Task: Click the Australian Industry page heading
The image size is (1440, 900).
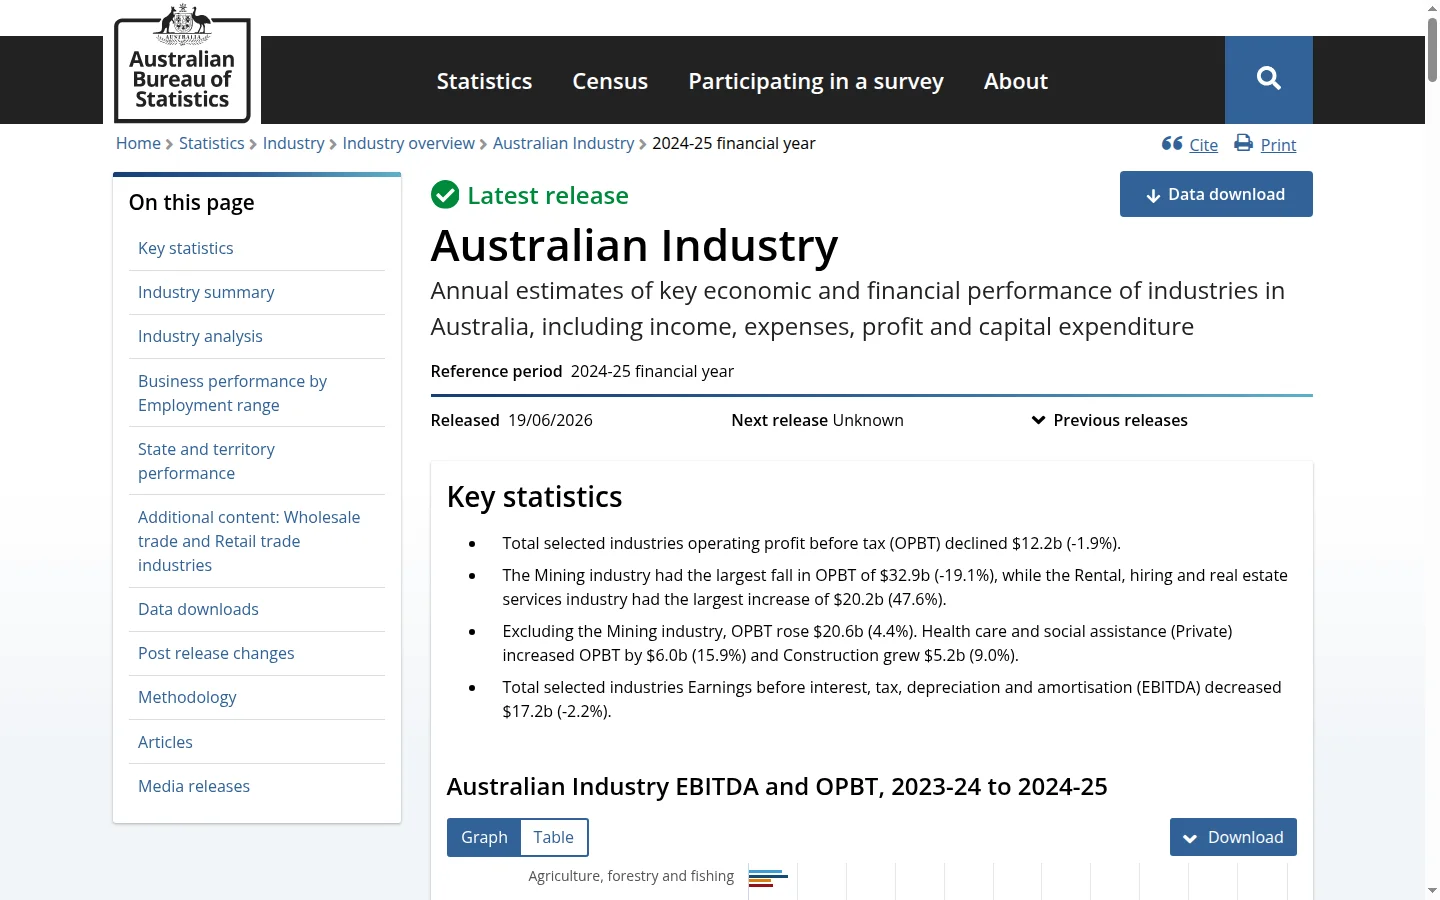Action: pyautogui.click(x=634, y=246)
